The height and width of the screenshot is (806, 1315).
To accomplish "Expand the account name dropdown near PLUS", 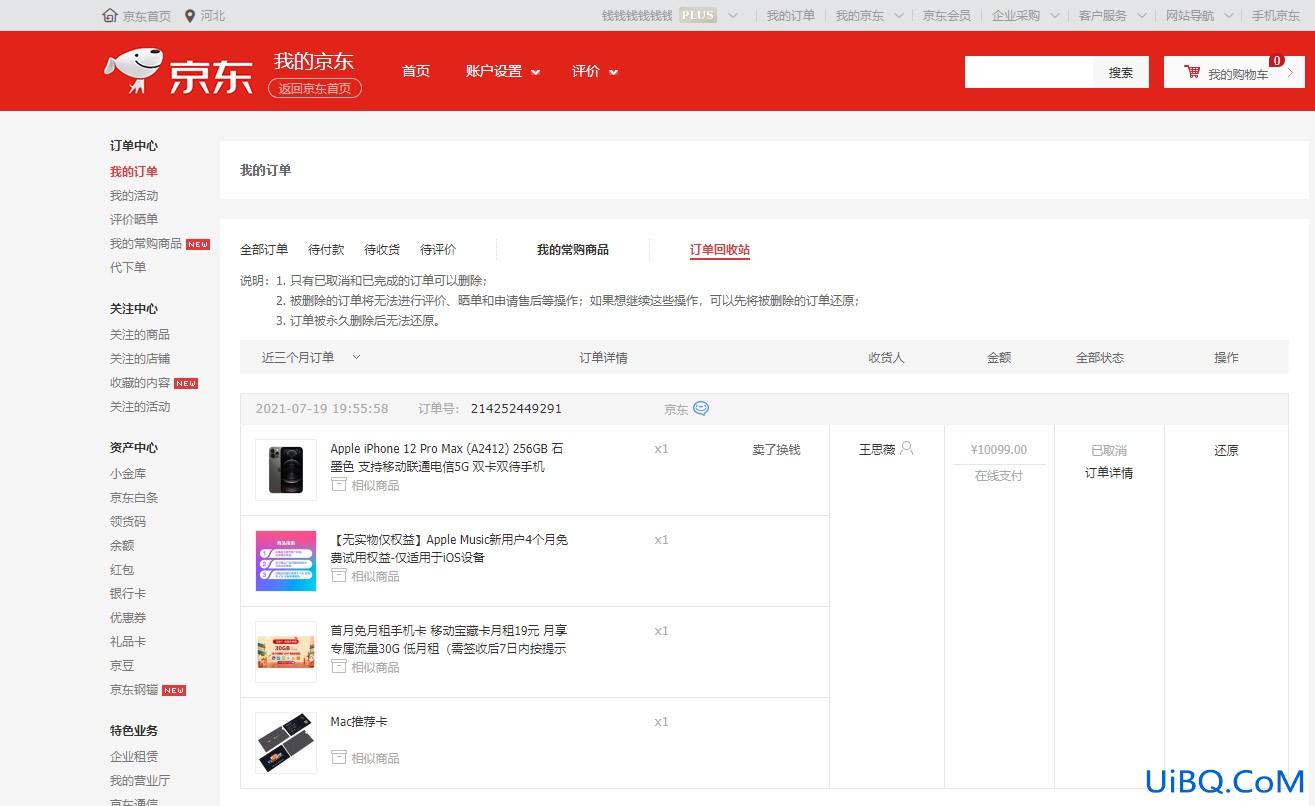I will [733, 15].
